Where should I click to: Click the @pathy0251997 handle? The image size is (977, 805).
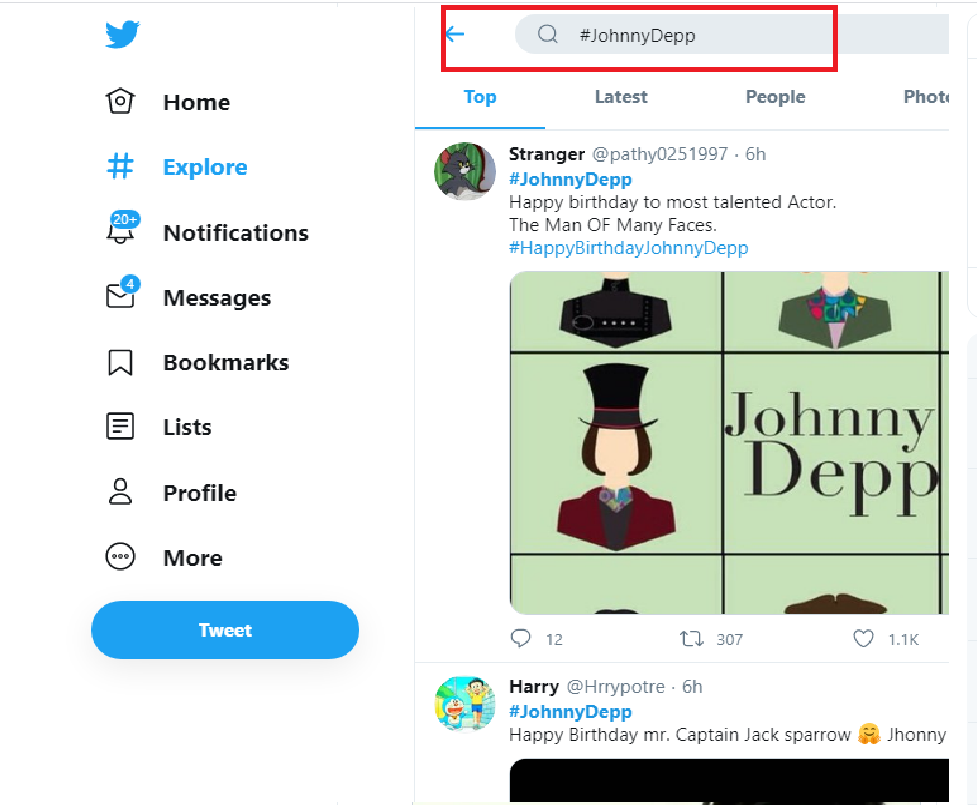(x=660, y=154)
